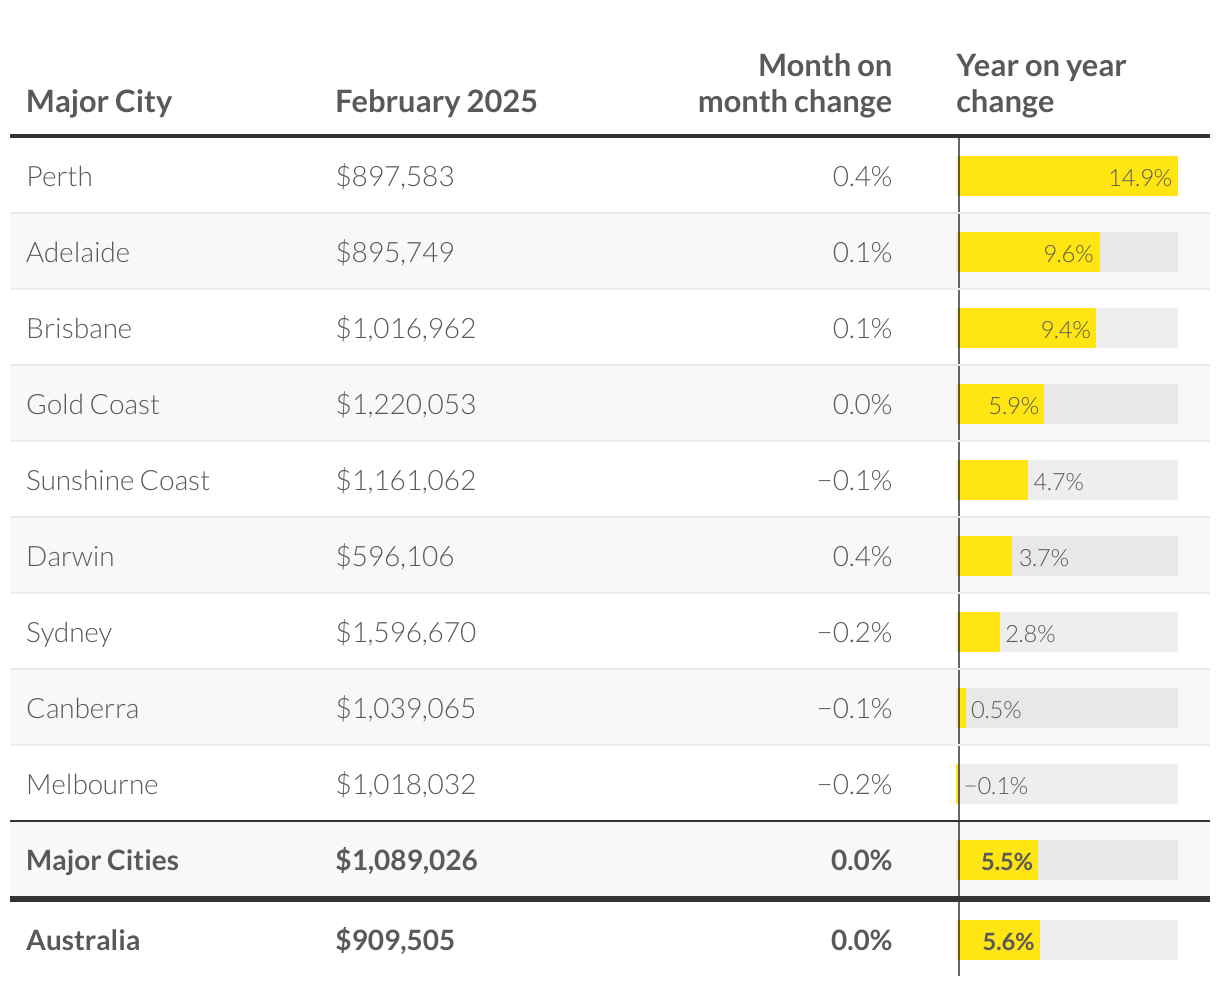Click Australia's 5.6% yearly change bar

pyautogui.click(x=999, y=940)
